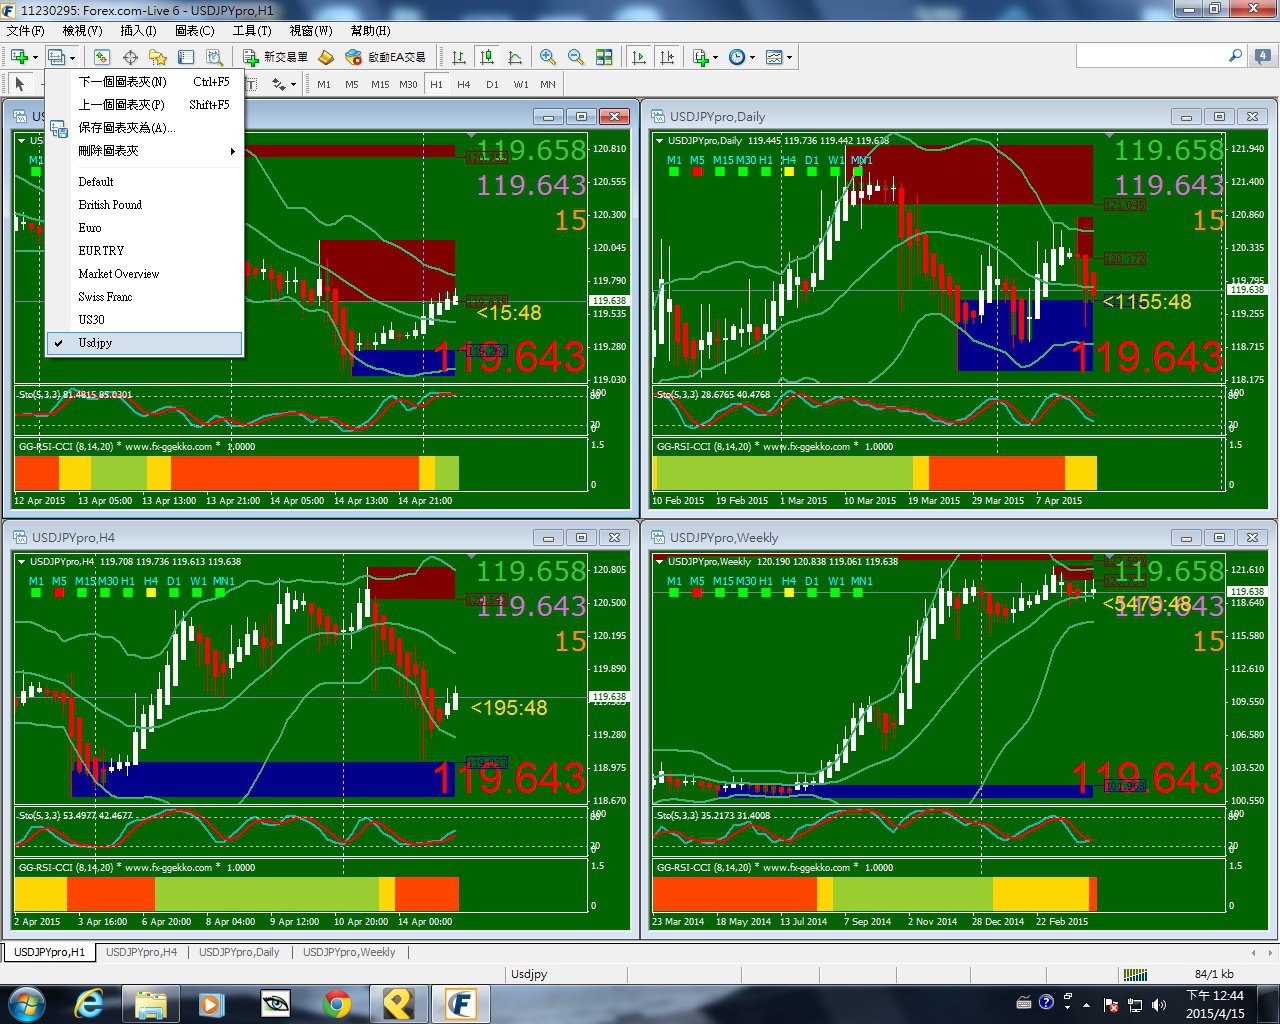
Task: Switch chart to line chart style
Action: 514,57
